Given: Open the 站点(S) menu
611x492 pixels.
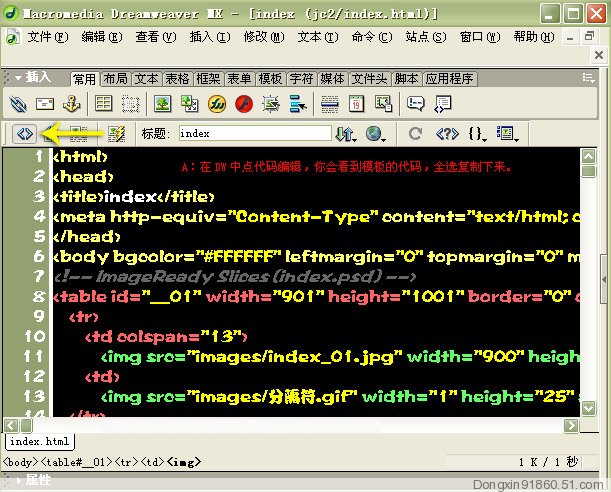Looking at the screenshot, I should pyautogui.click(x=426, y=37).
